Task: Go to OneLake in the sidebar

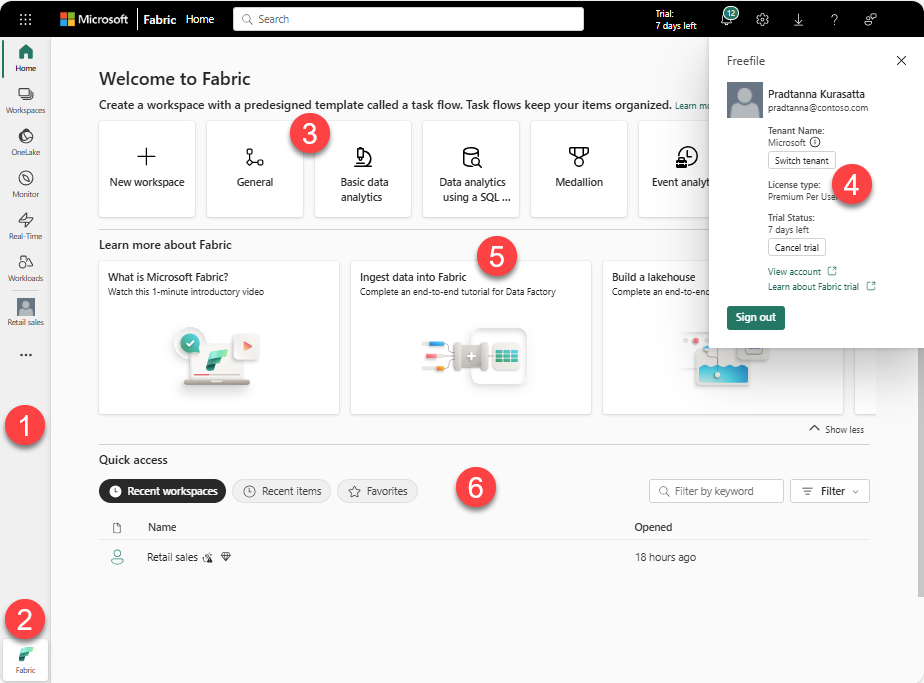Action: (26, 141)
